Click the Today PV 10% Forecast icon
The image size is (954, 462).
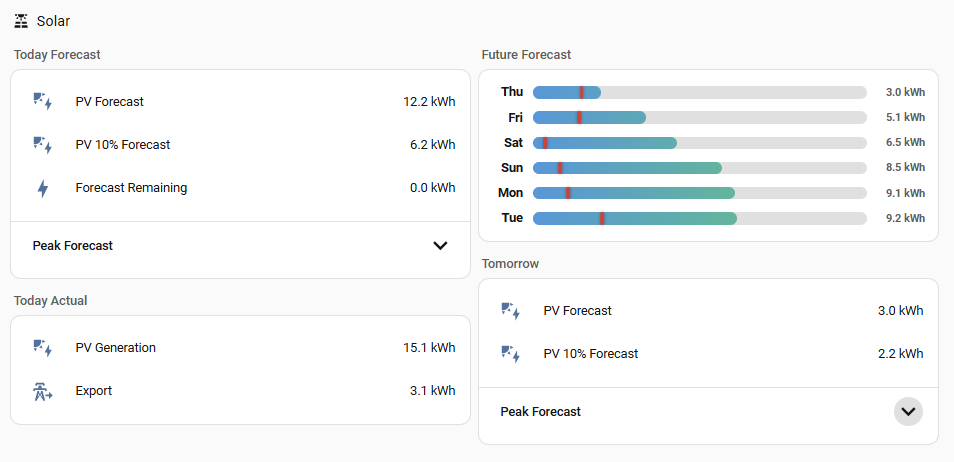click(43, 145)
